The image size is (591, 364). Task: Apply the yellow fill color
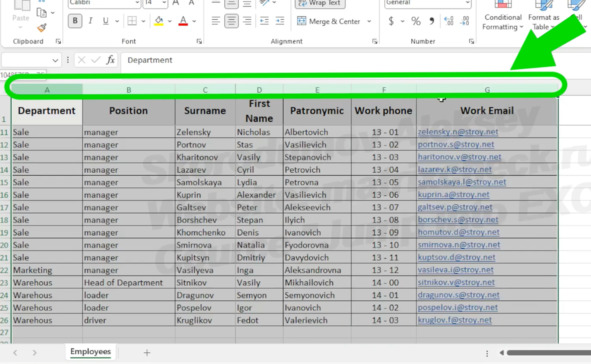(159, 21)
